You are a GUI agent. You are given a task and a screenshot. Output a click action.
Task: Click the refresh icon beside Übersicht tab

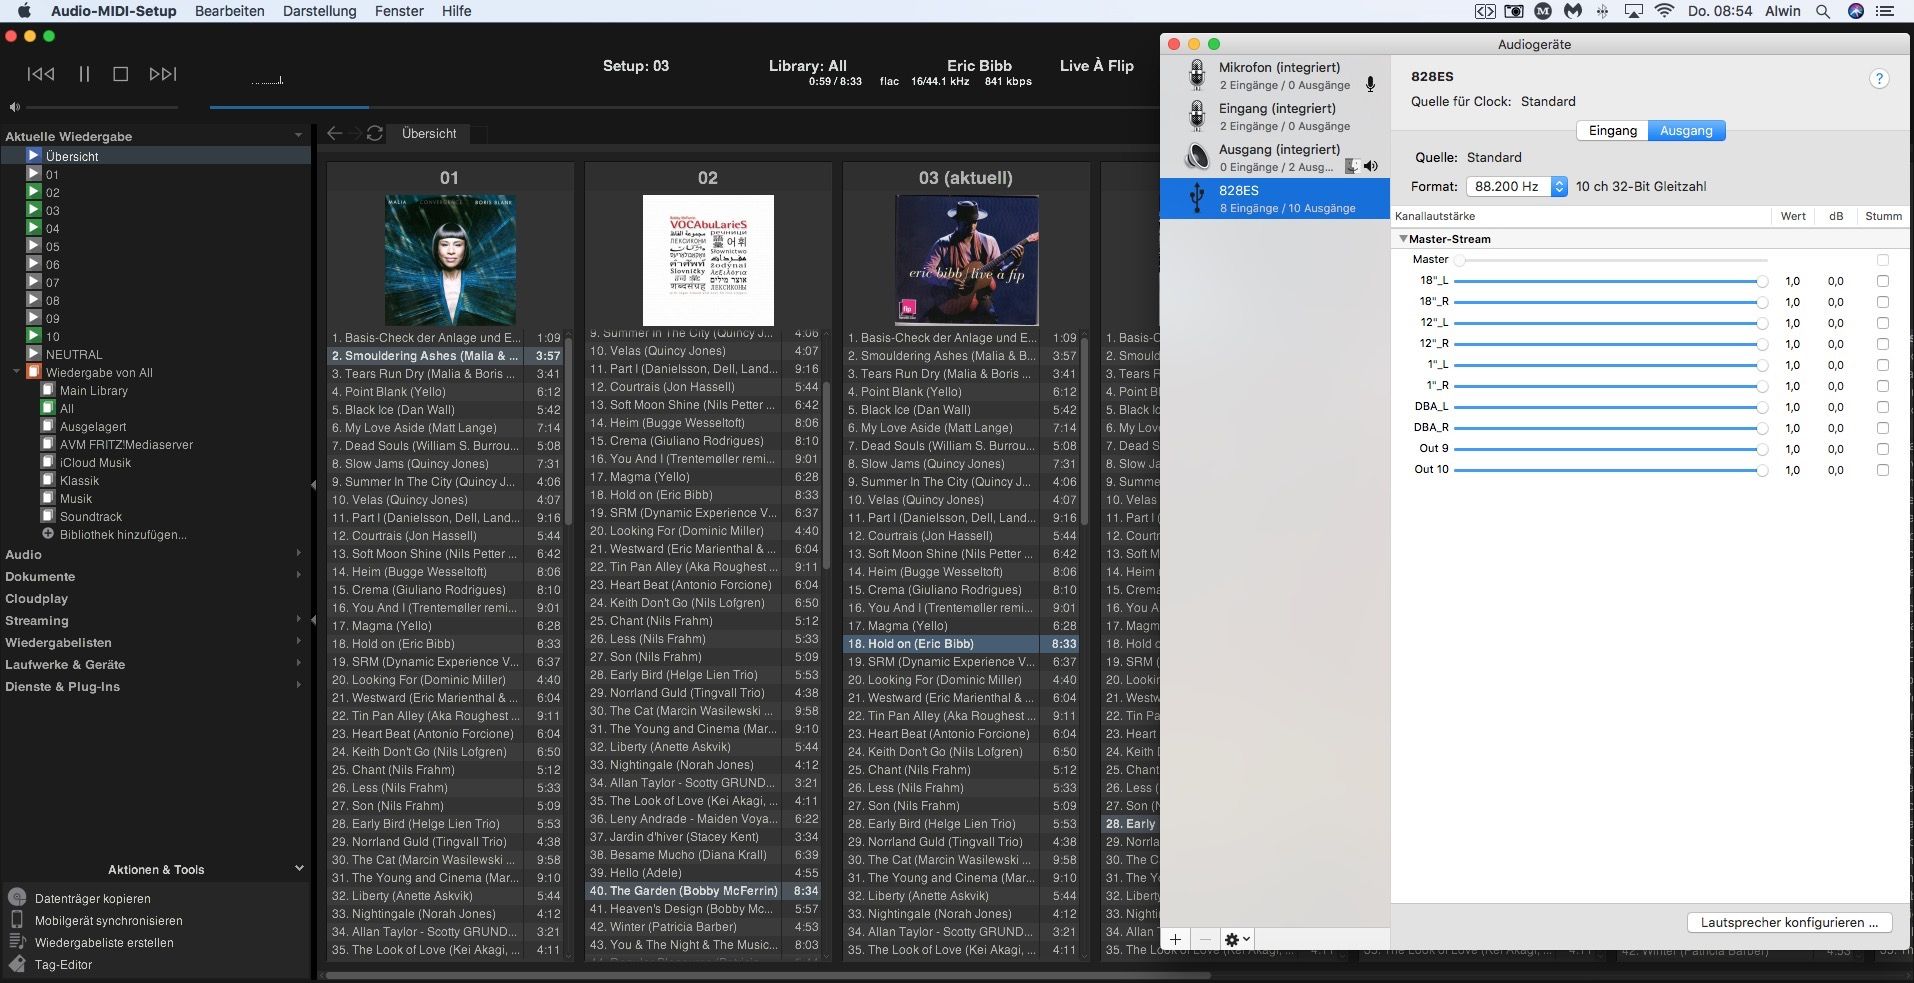tap(375, 133)
